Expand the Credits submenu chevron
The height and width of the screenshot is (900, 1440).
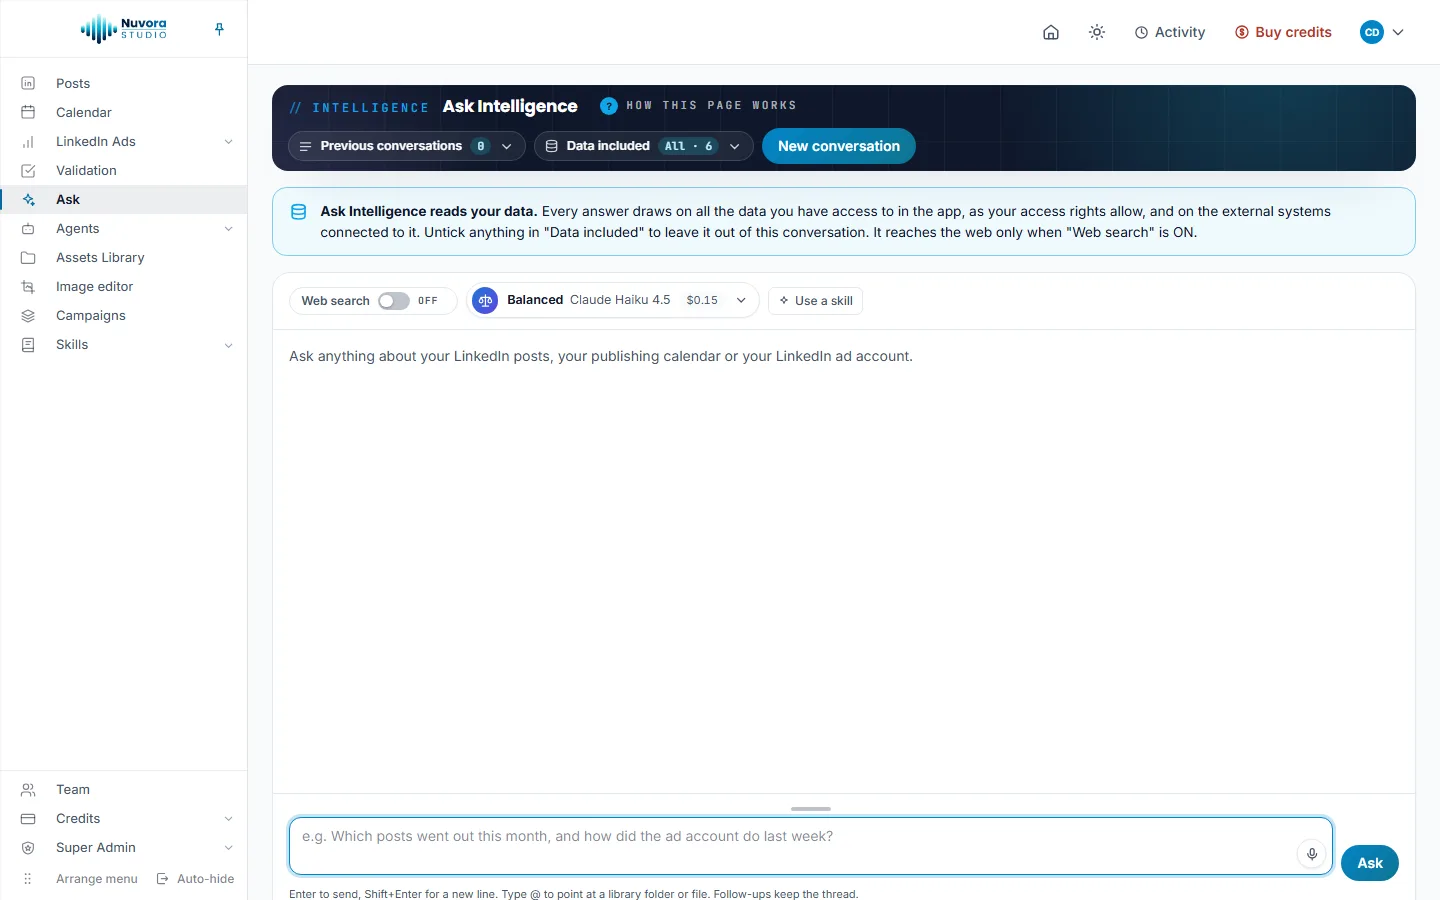click(x=228, y=819)
